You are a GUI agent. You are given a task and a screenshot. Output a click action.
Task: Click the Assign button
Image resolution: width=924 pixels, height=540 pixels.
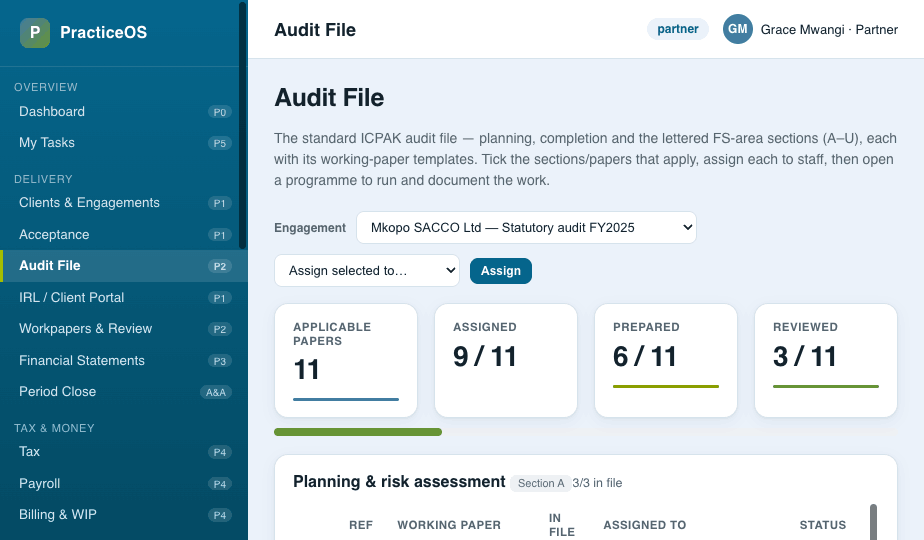[x=501, y=271]
